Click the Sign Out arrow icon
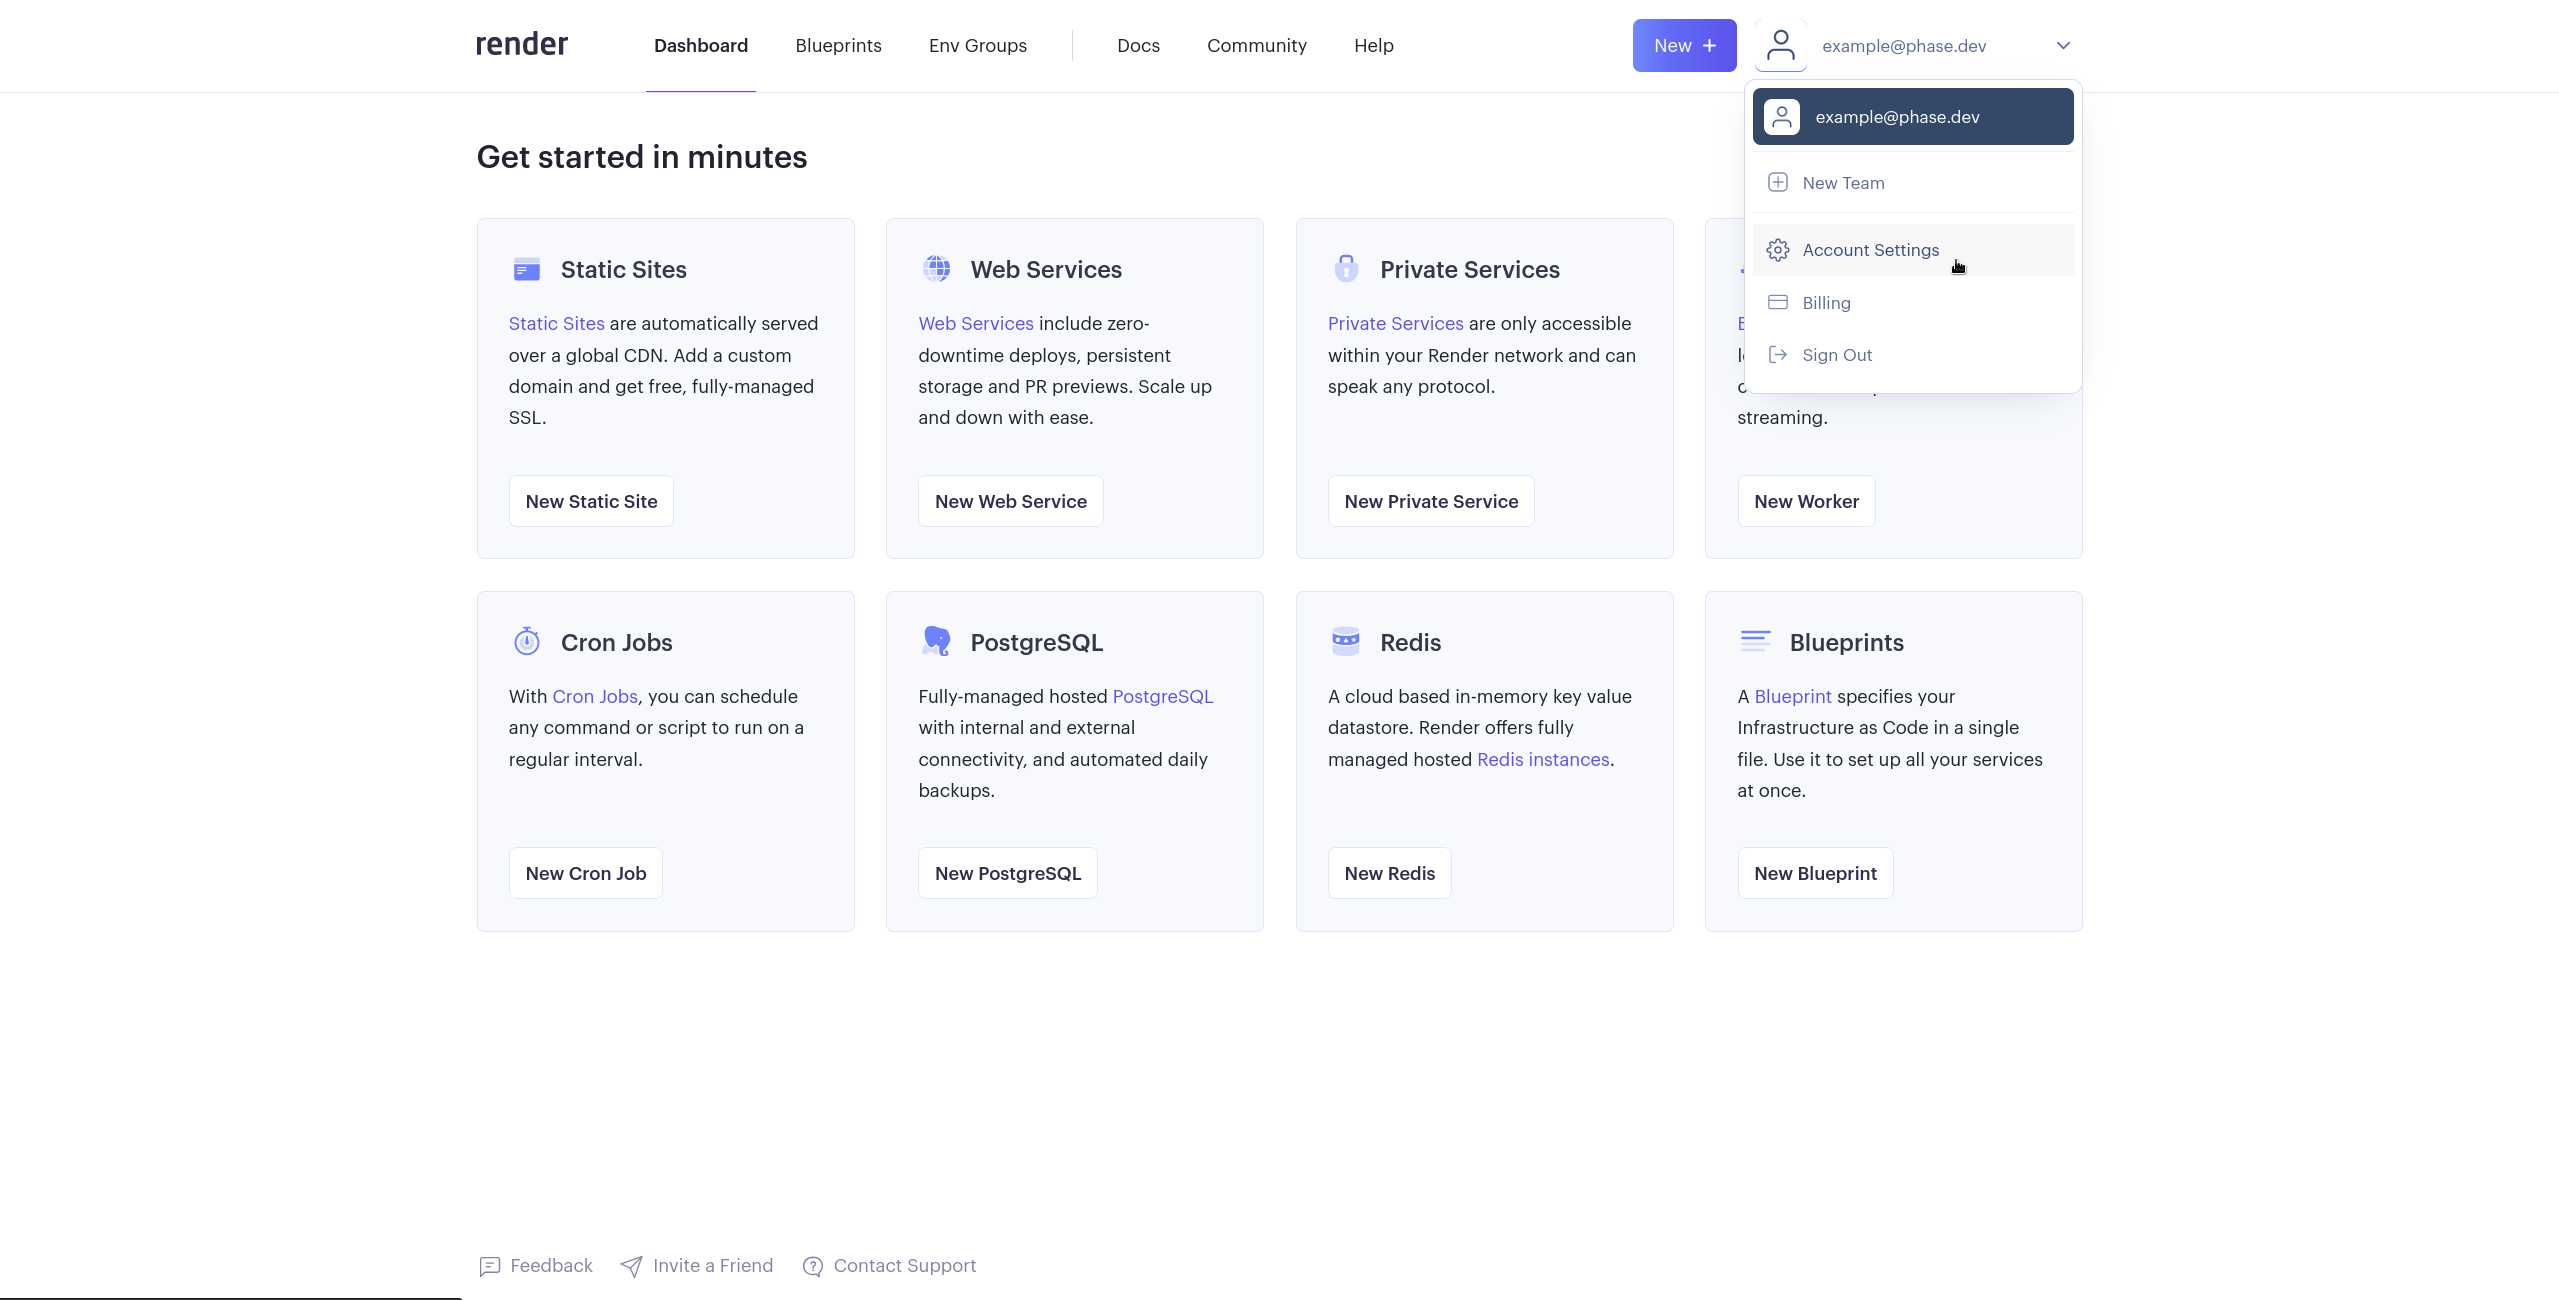This screenshot has width=2559, height=1300. point(1777,354)
